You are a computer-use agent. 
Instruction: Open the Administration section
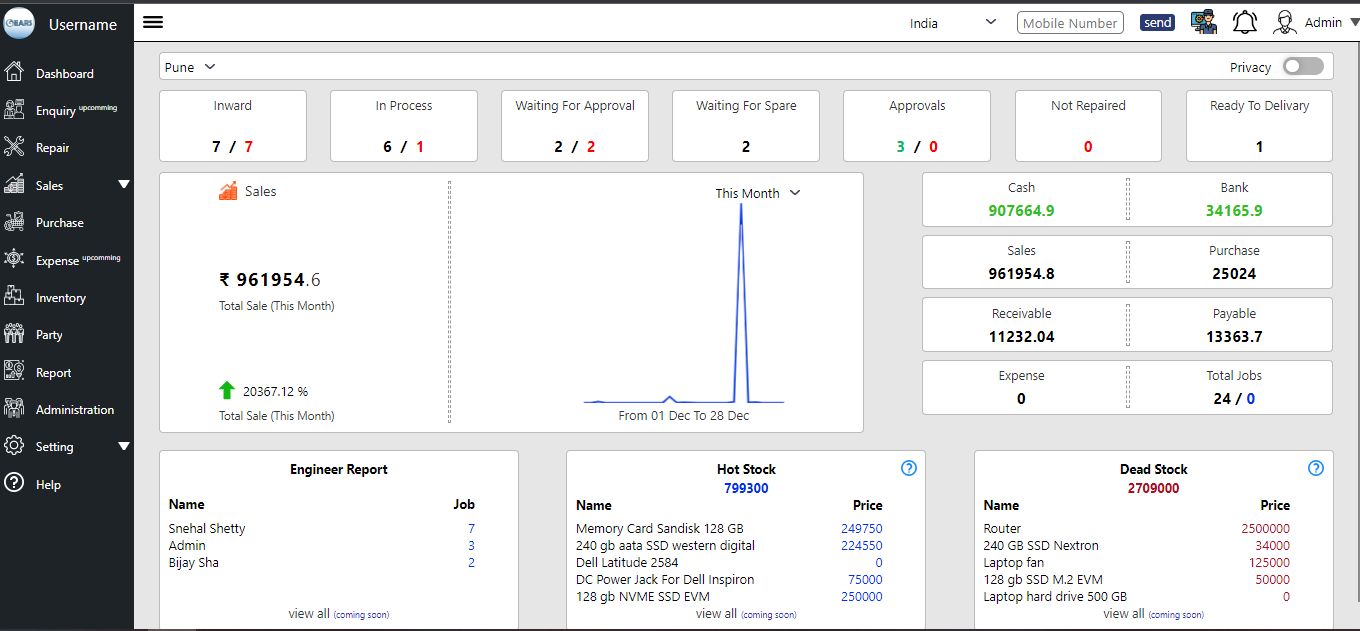click(75, 409)
